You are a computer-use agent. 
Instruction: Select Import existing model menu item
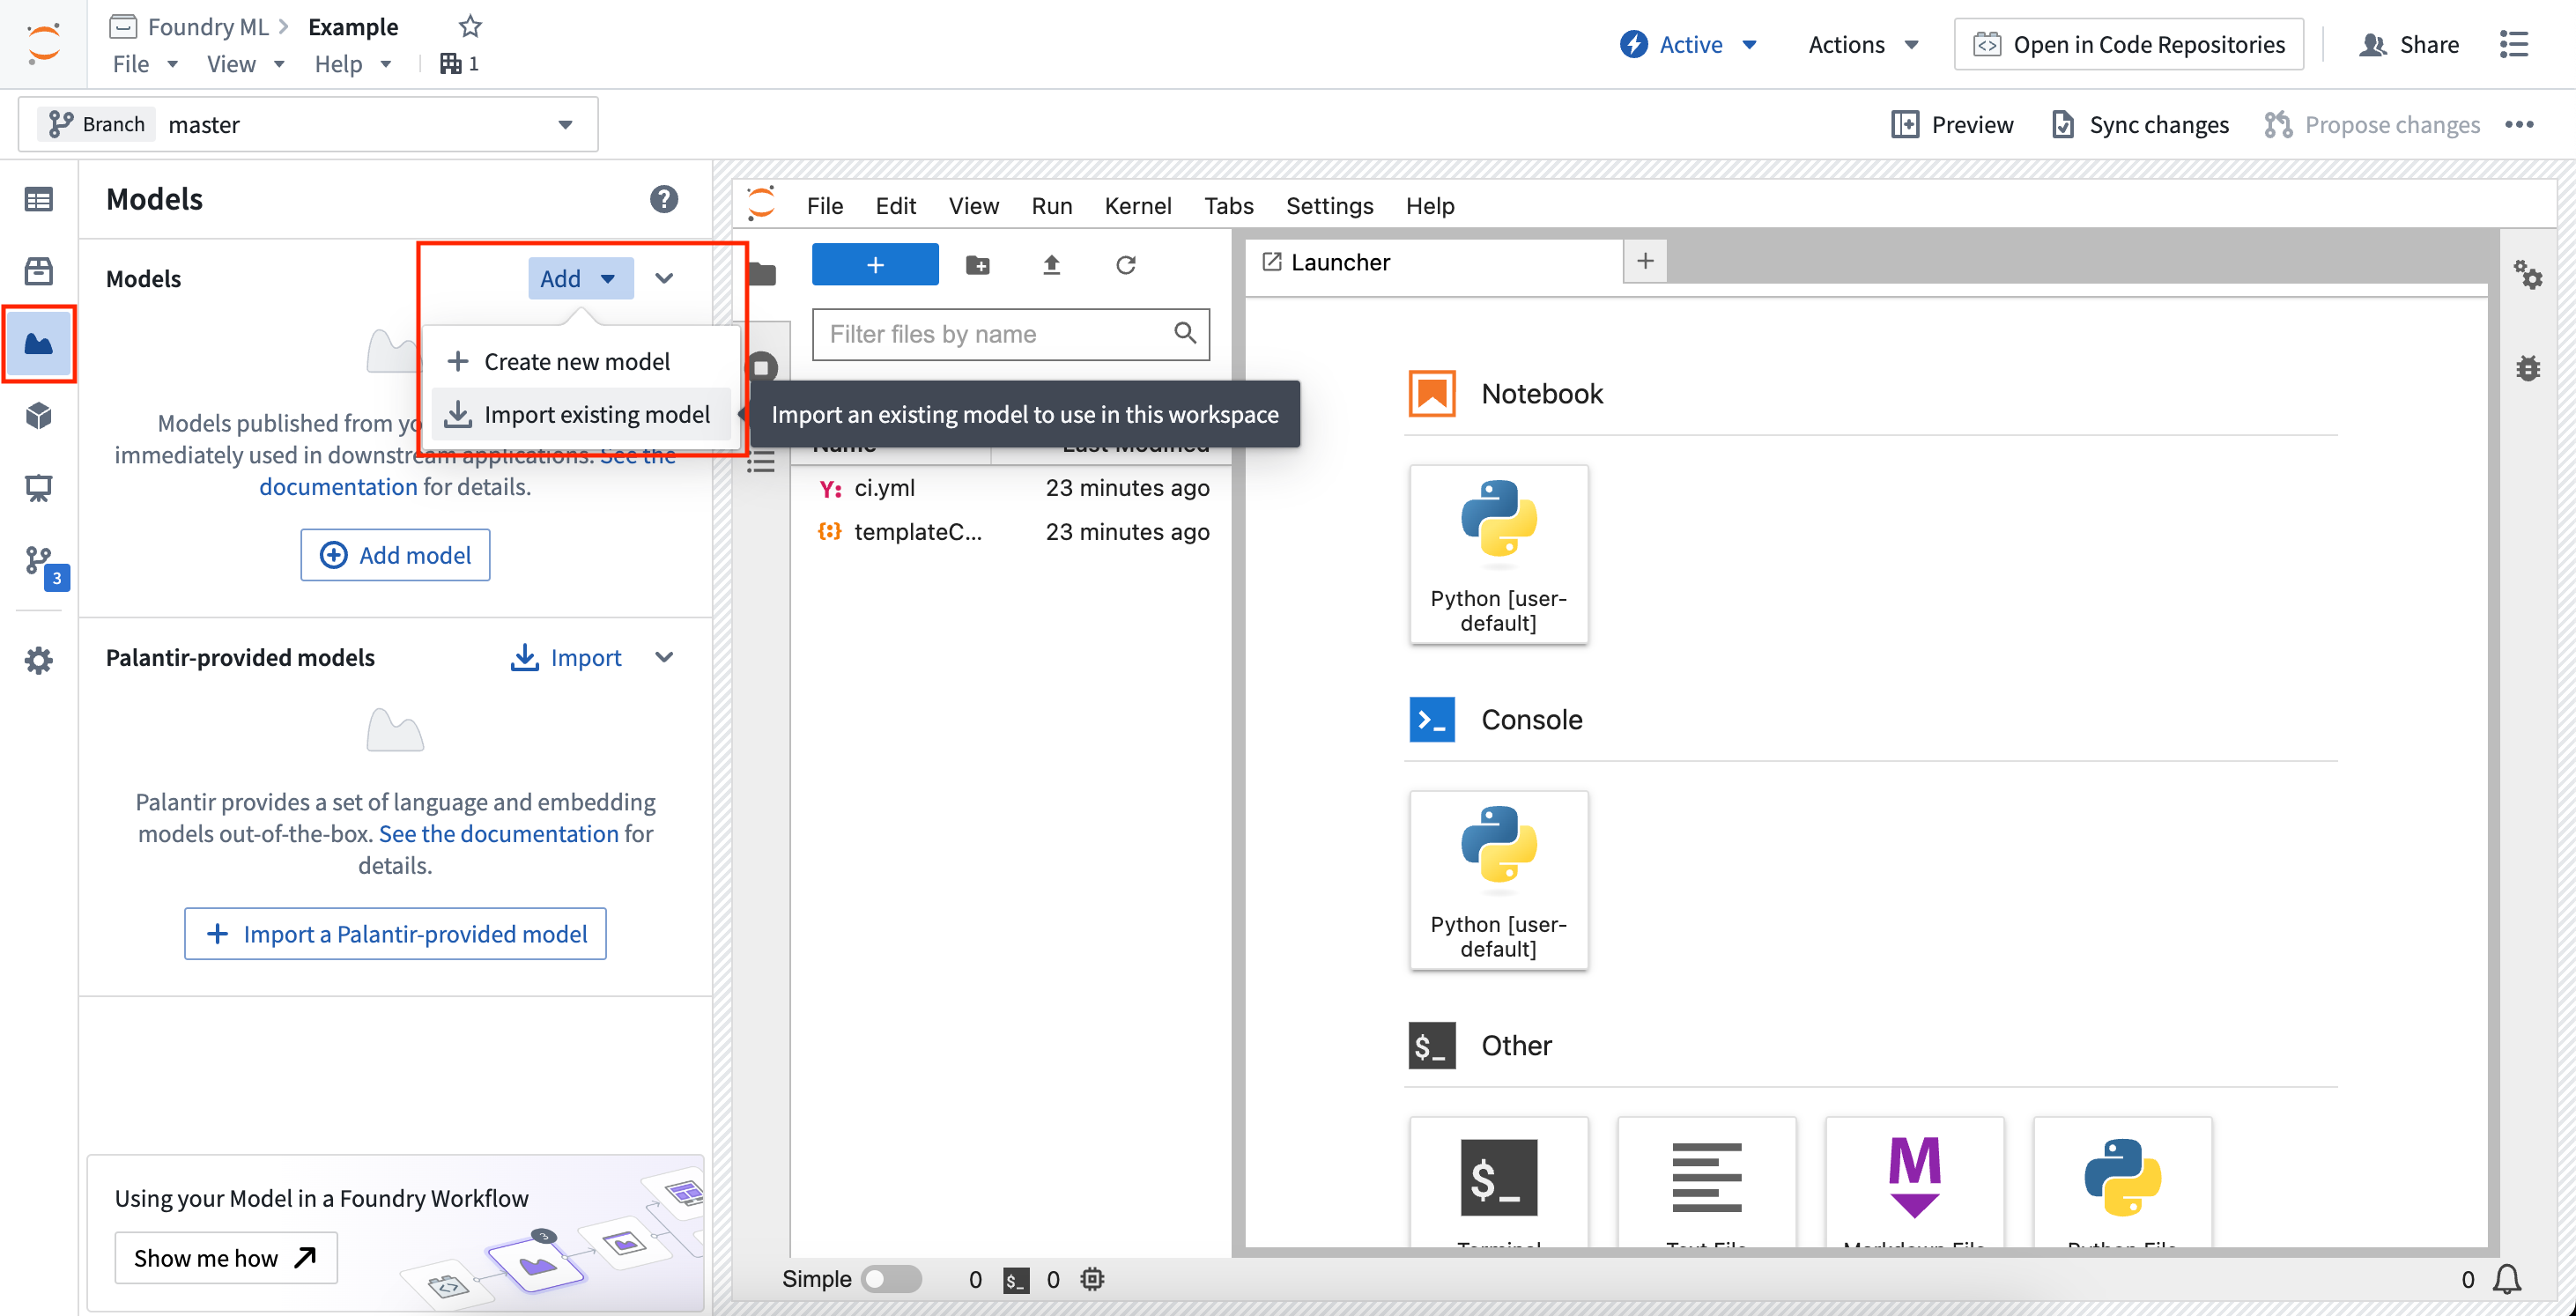(x=577, y=413)
